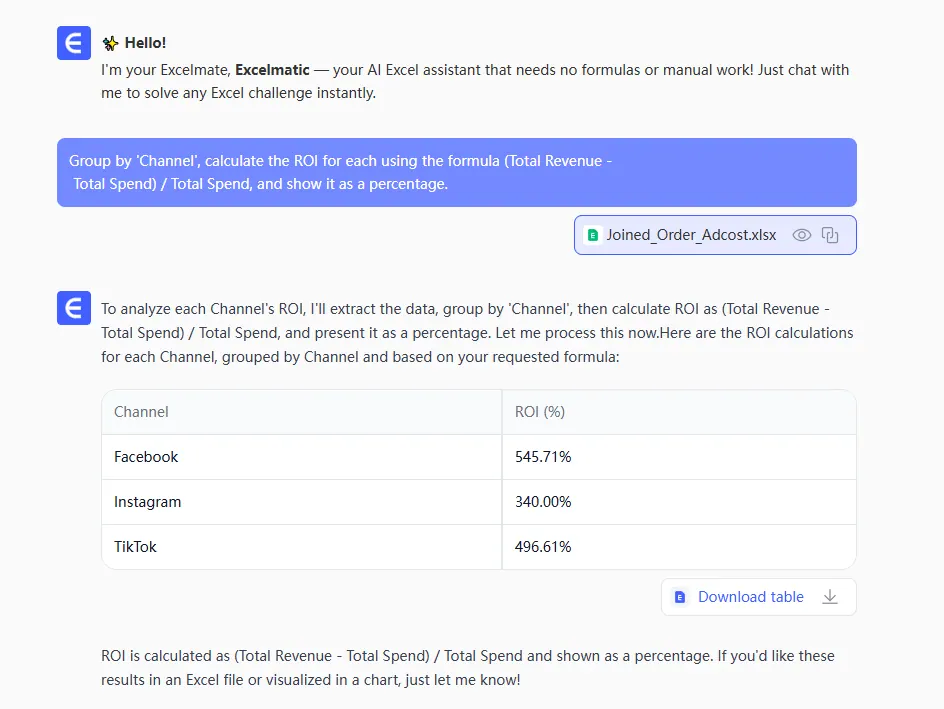Select the Instagram row cell
Image resolution: width=944 pixels, height=709 pixels.
(148, 502)
